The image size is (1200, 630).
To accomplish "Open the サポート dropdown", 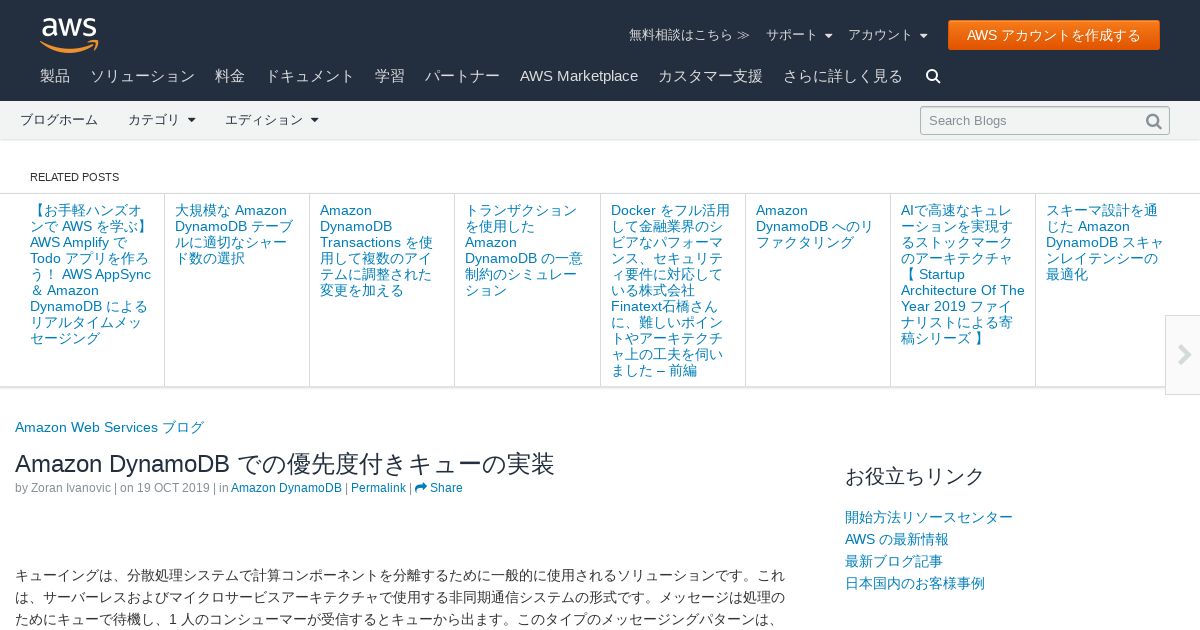I will (799, 35).
